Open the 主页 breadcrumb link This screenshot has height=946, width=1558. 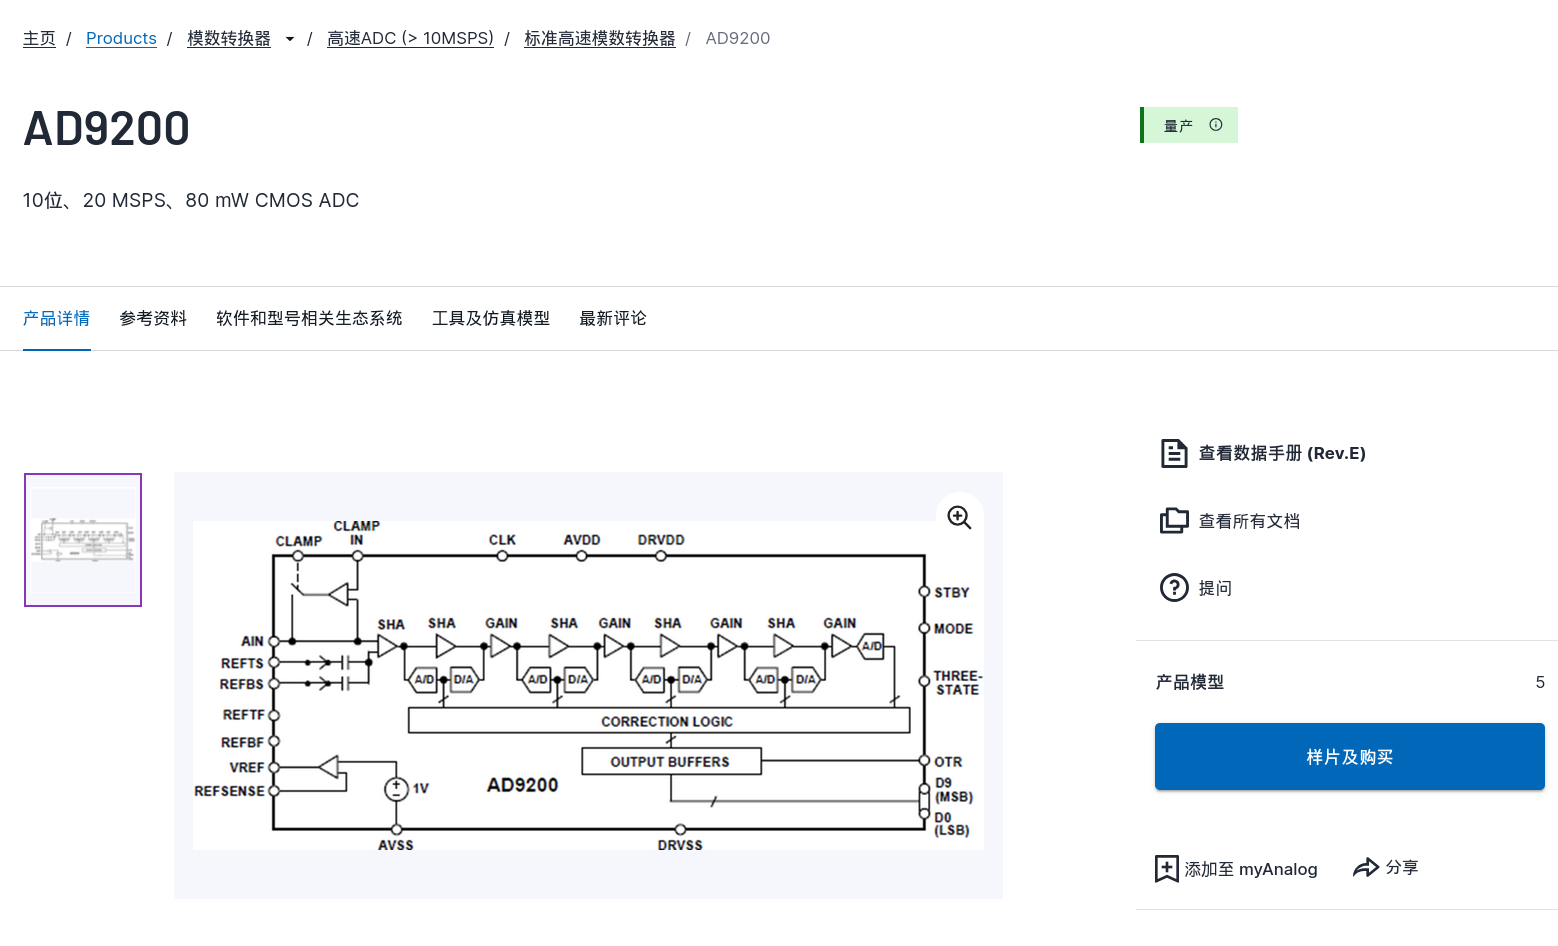pyautogui.click(x=39, y=38)
